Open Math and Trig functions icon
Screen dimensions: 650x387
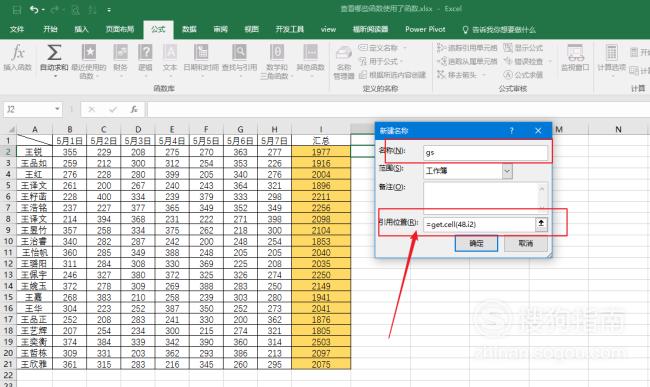(x=276, y=53)
